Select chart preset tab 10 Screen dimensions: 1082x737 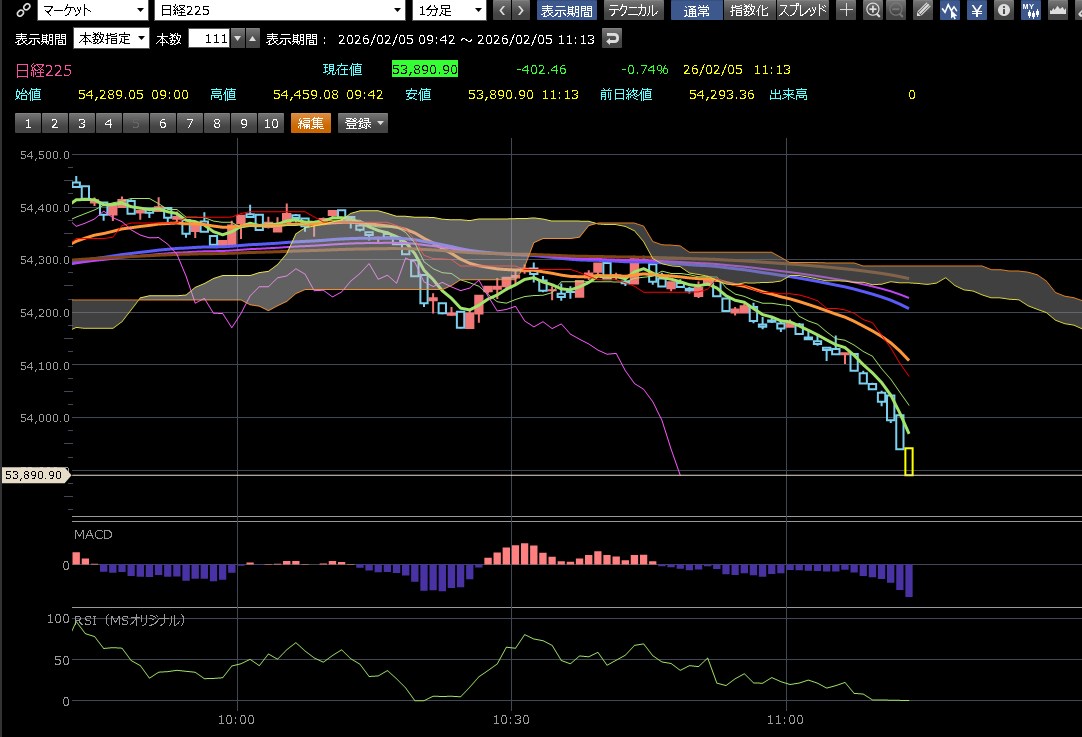270,123
